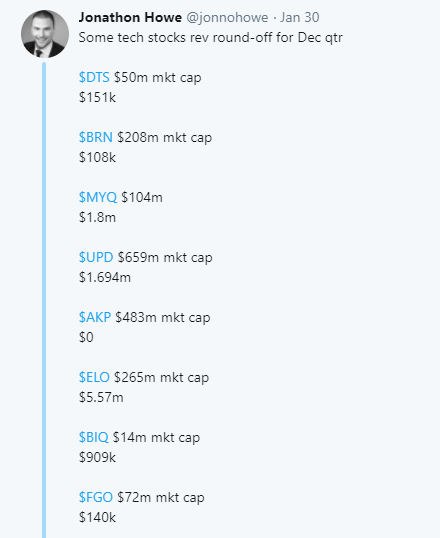Click the tweet text 'Some tech stocks rev round-off'

[175, 37]
